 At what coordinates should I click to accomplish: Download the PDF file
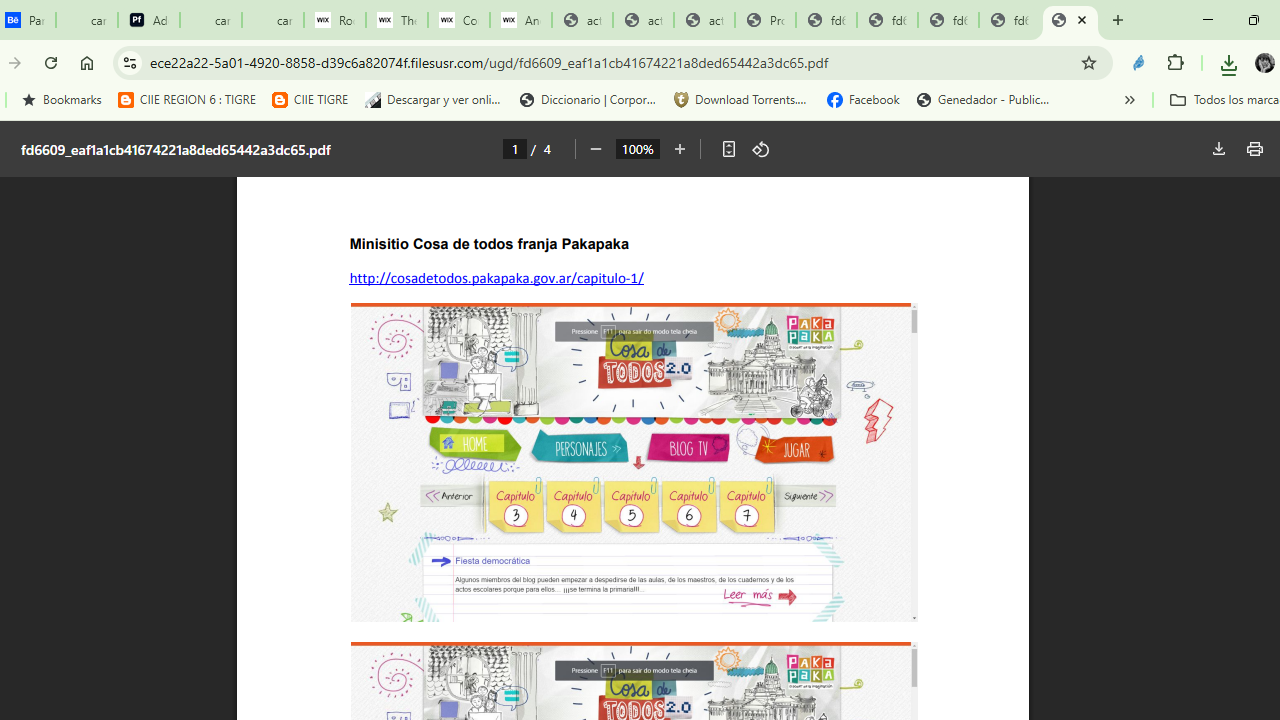click(x=1218, y=149)
